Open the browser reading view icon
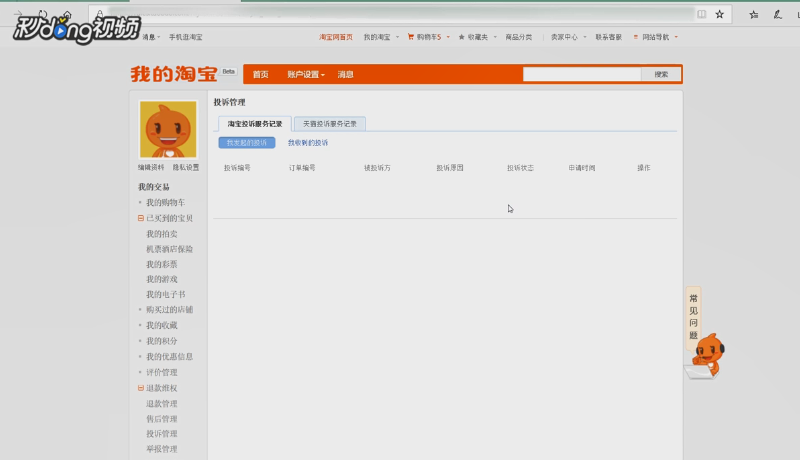Viewport: 800px width, 460px height. [702, 14]
